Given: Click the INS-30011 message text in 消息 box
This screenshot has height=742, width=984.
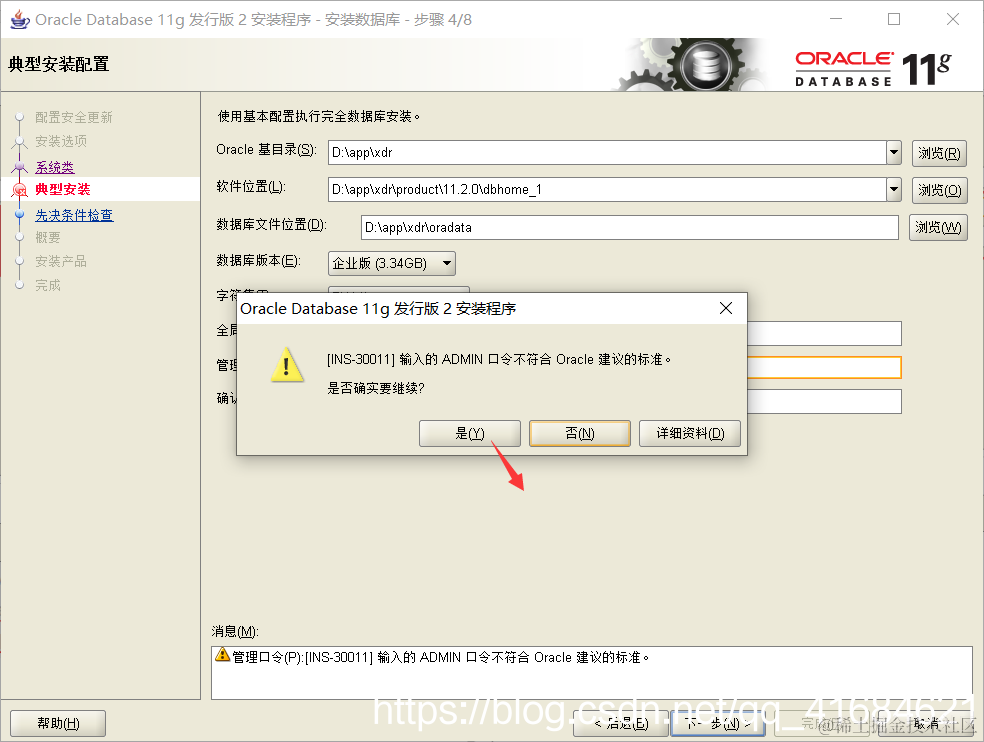Looking at the screenshot, I should 441,657.
